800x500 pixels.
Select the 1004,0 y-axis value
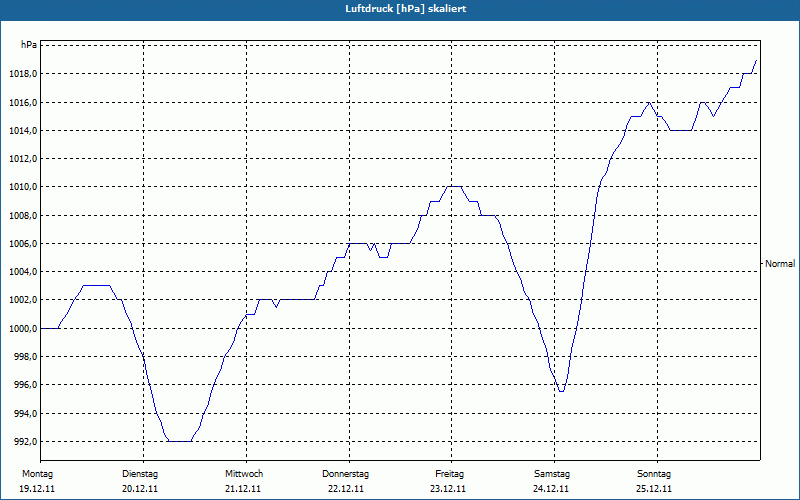pyautogui.click(x=23, y=271)
